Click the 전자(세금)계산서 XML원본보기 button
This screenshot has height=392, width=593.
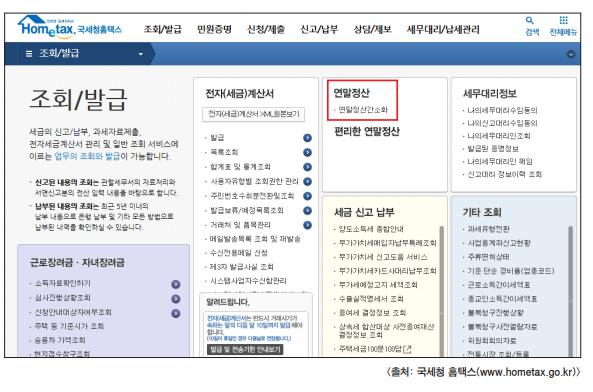253,114
